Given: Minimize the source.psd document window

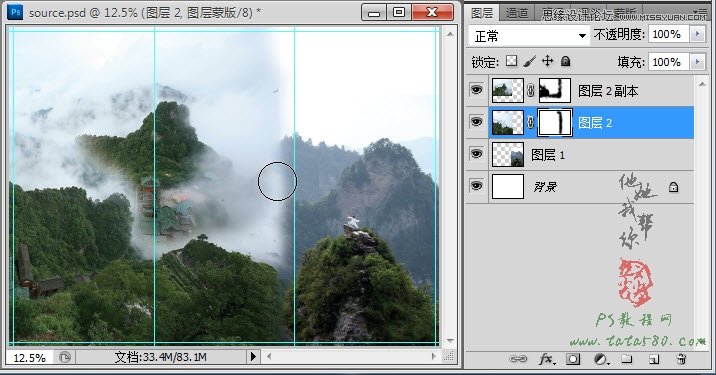Looking at the screenshot, I should tap(374, 12).
